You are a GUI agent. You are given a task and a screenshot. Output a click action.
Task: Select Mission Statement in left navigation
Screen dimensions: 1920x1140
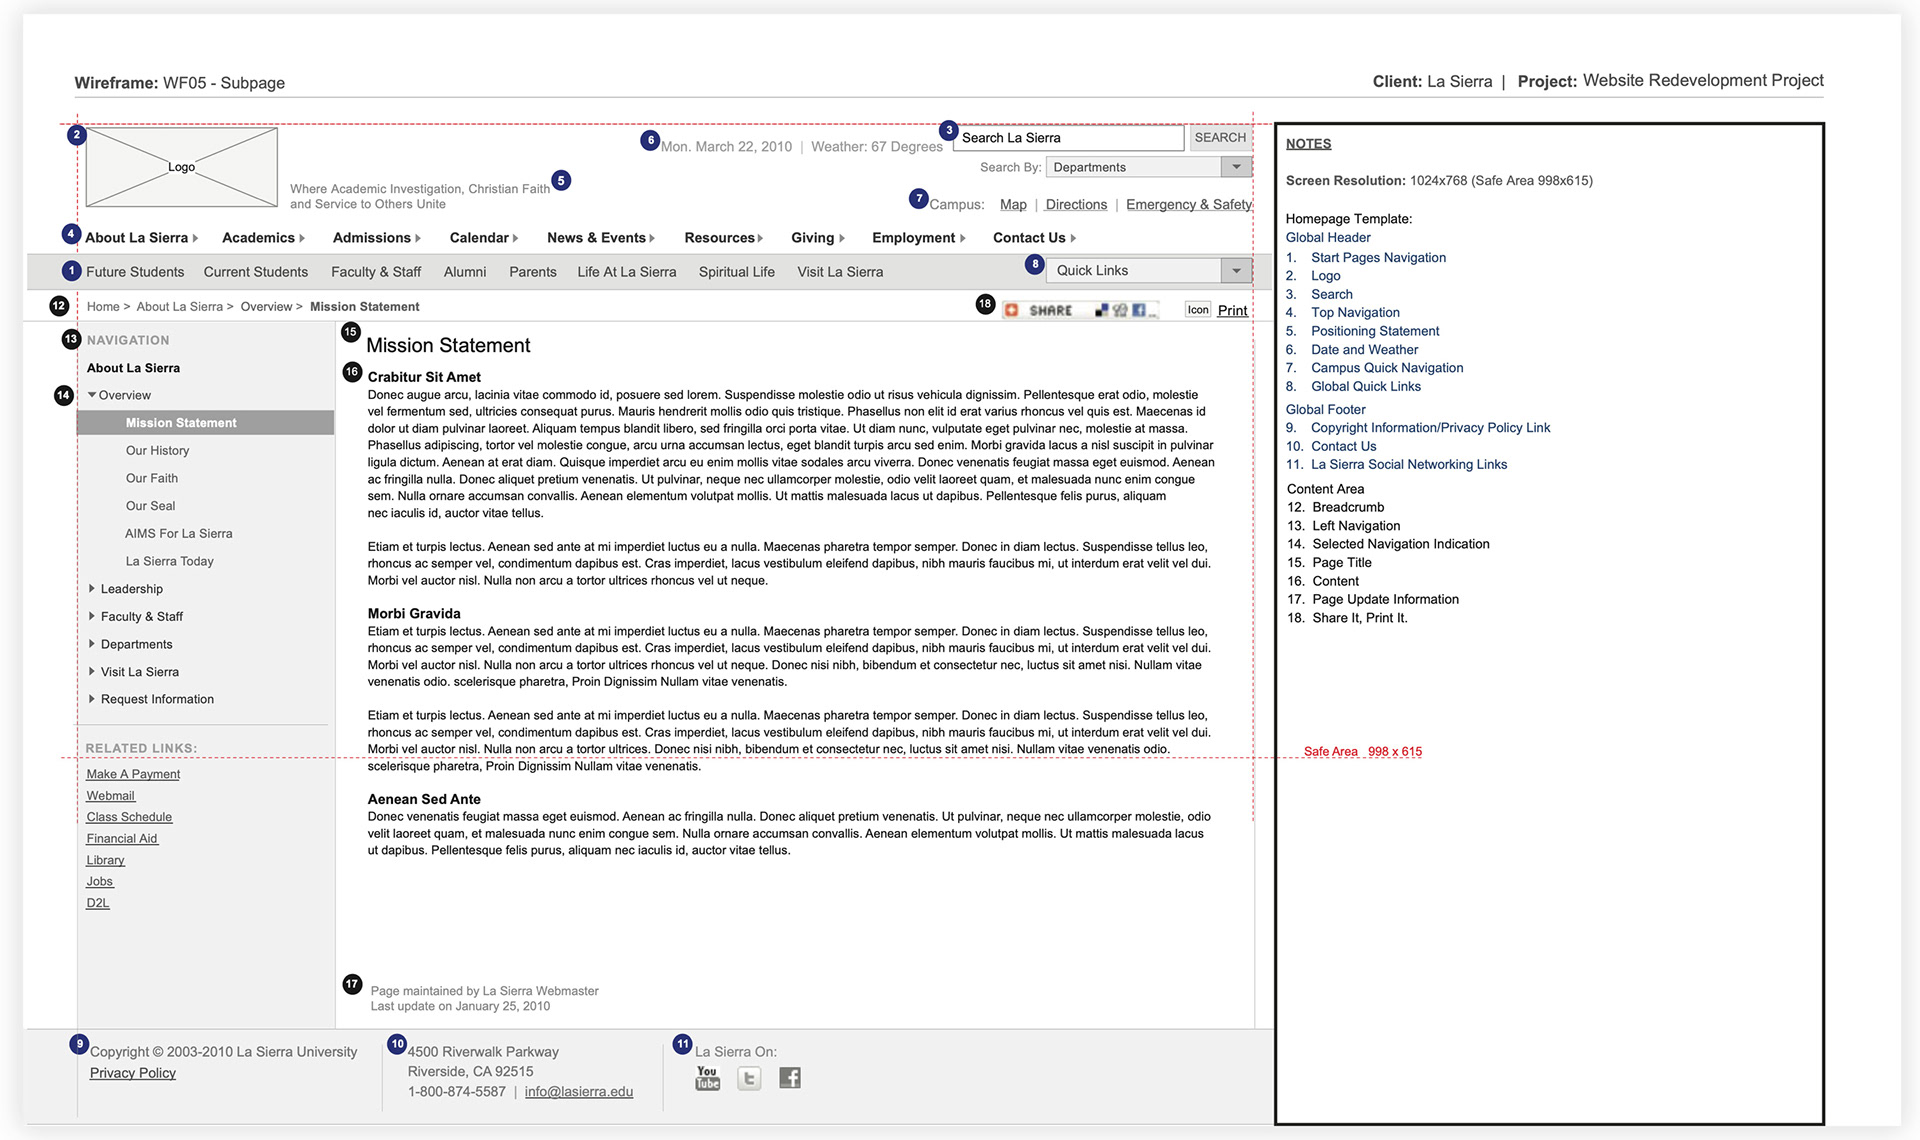pos(205,423)
